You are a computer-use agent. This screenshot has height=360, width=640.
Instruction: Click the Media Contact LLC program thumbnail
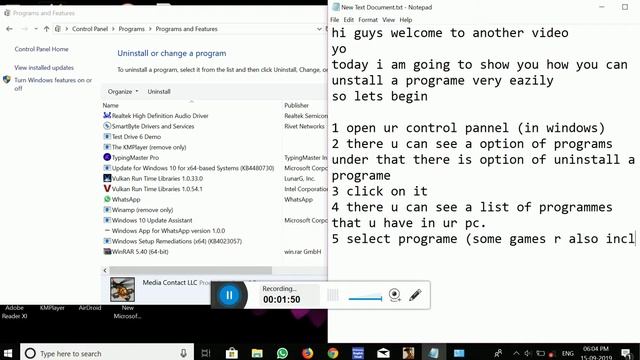(x=122, y=289)
